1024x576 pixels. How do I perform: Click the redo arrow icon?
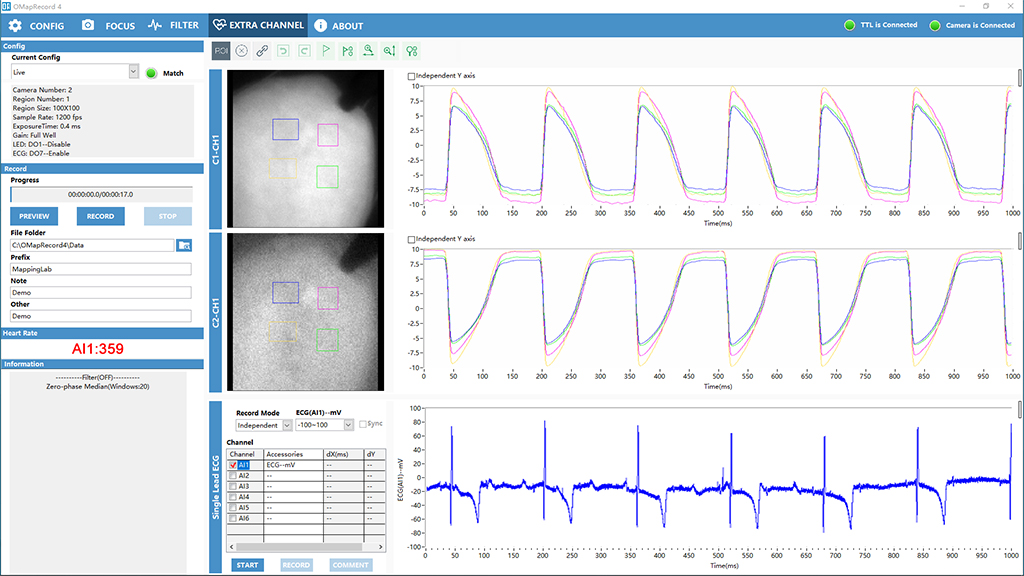304,51
